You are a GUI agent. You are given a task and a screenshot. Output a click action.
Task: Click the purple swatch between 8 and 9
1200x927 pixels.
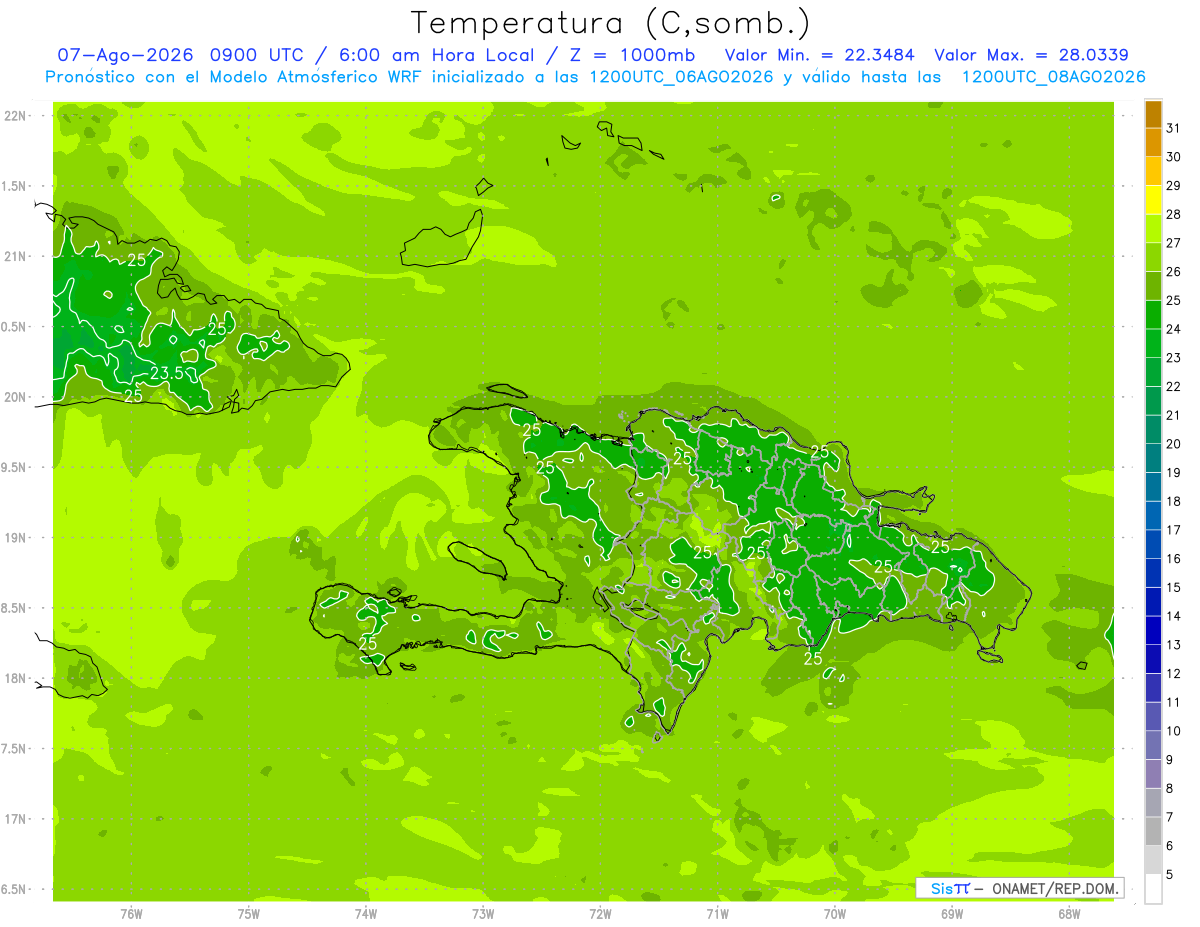pyautogui.click(x=1153, y=775)
